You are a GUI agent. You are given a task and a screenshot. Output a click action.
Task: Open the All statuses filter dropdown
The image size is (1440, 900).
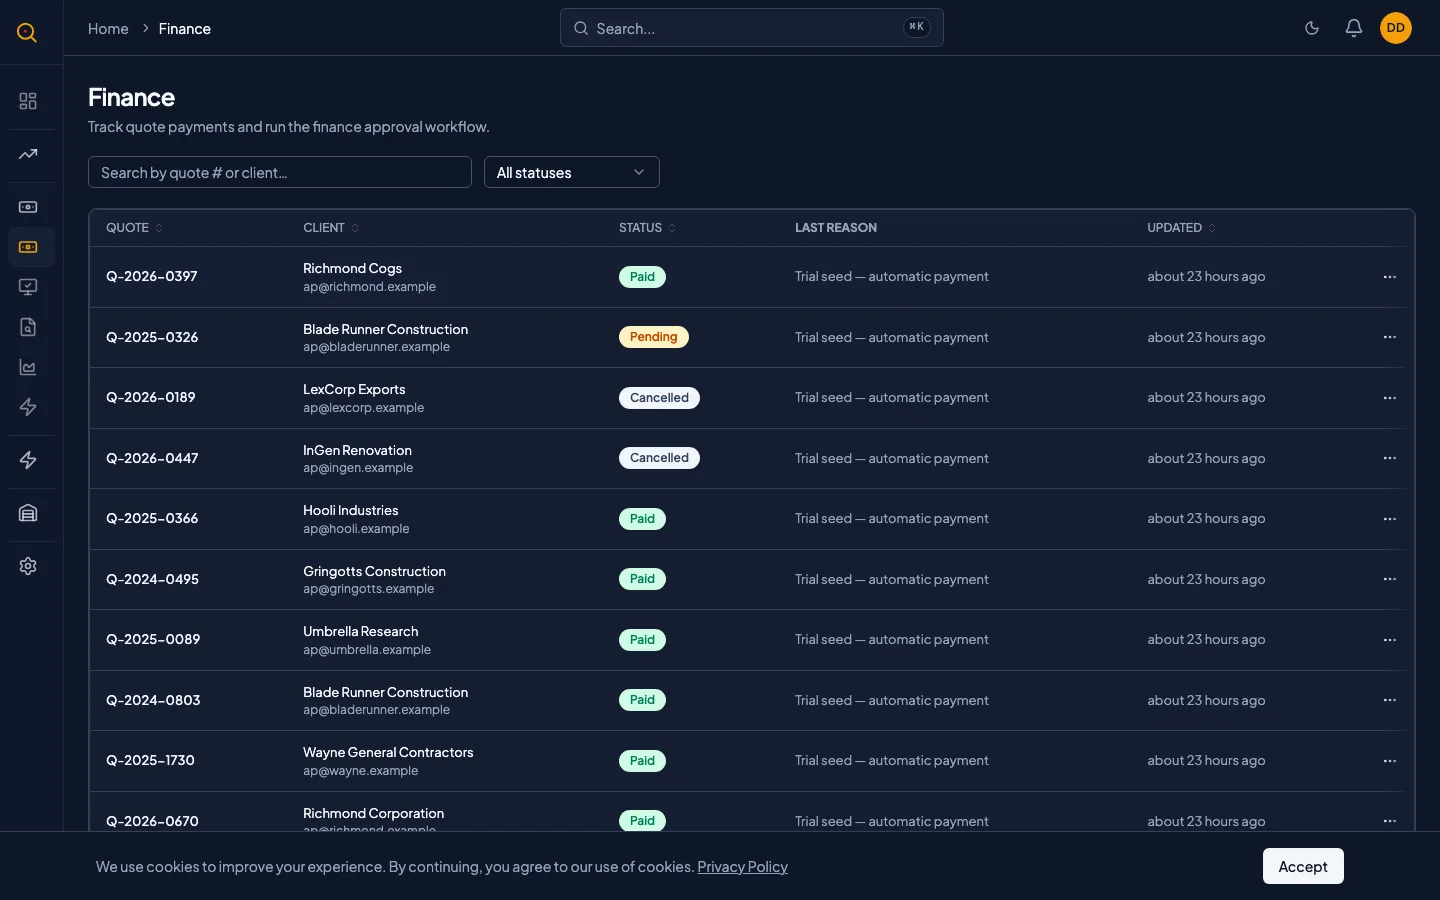(572, 172)
